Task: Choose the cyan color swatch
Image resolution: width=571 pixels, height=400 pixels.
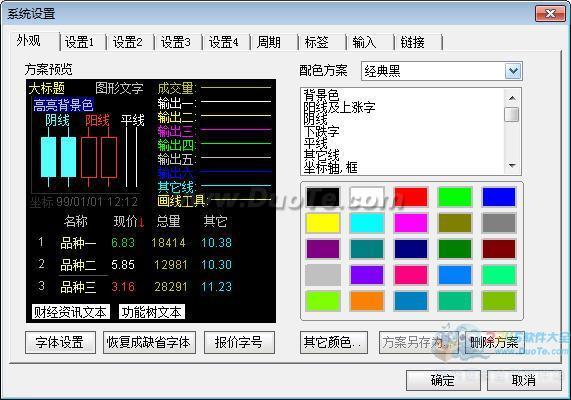Action: click(x=367, y=223)
